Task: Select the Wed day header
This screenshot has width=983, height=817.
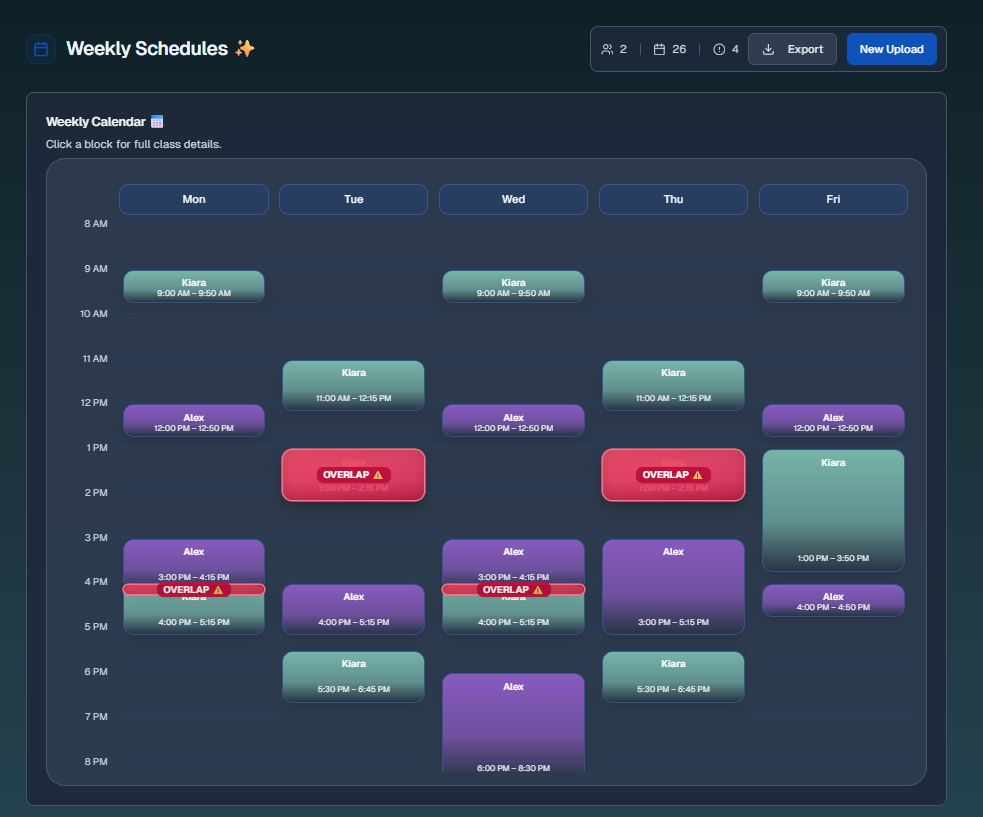Action: coord(513,199)
